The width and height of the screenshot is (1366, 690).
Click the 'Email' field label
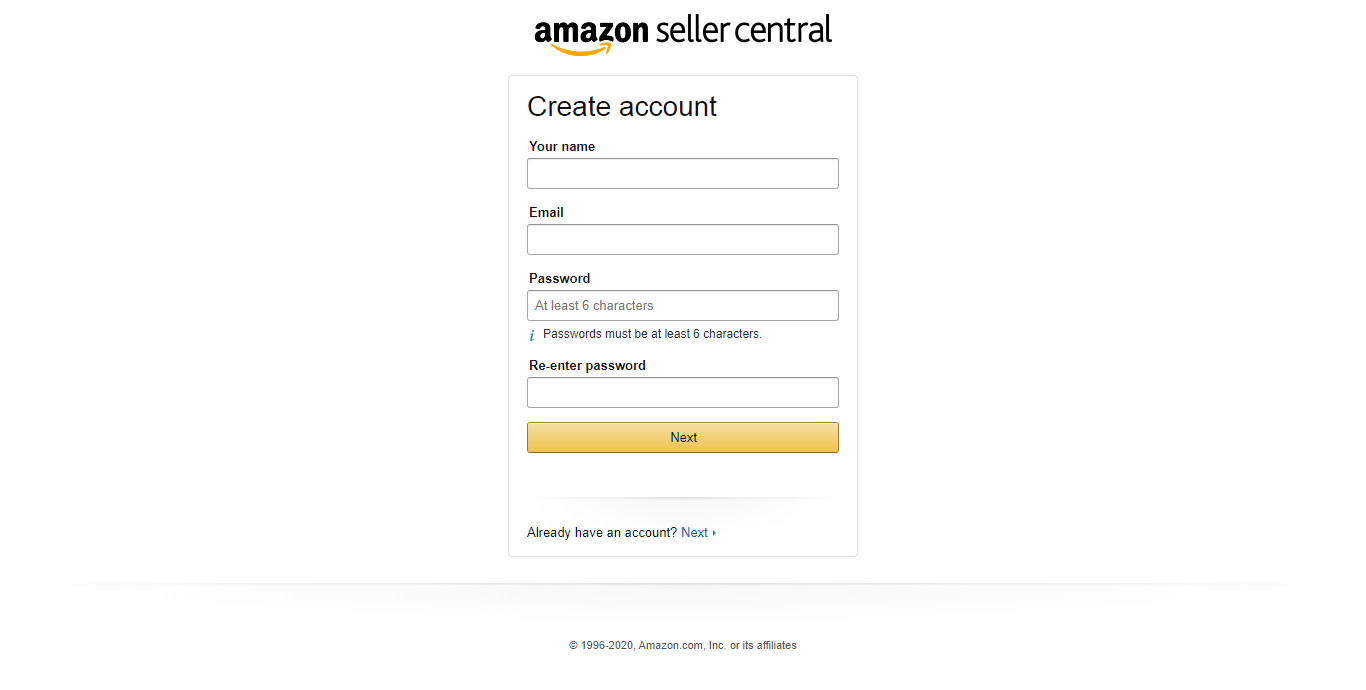pos(546,212)
